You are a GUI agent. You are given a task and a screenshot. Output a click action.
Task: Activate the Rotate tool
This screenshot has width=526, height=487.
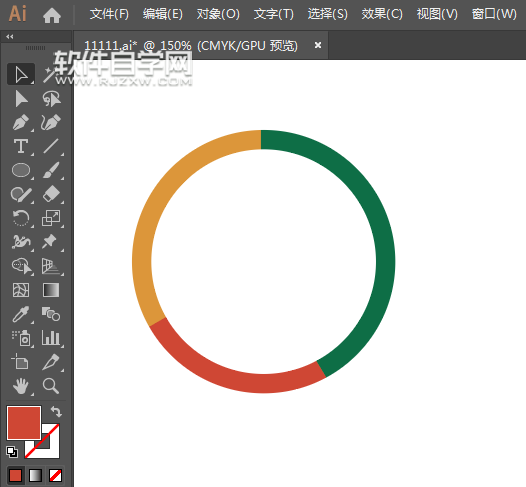pyautogui.click(x=21, y=218)
